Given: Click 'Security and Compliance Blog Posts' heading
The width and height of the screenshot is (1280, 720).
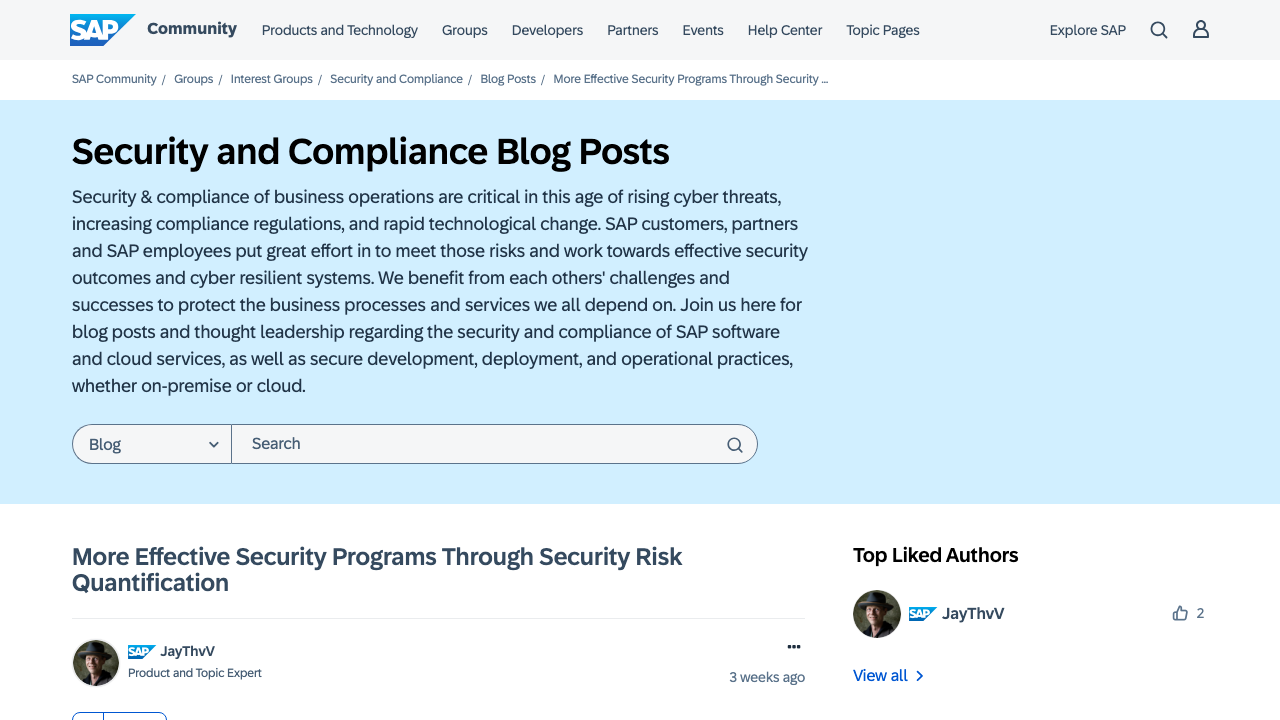Looking at the screenshot, I should [x=371, y=152].
